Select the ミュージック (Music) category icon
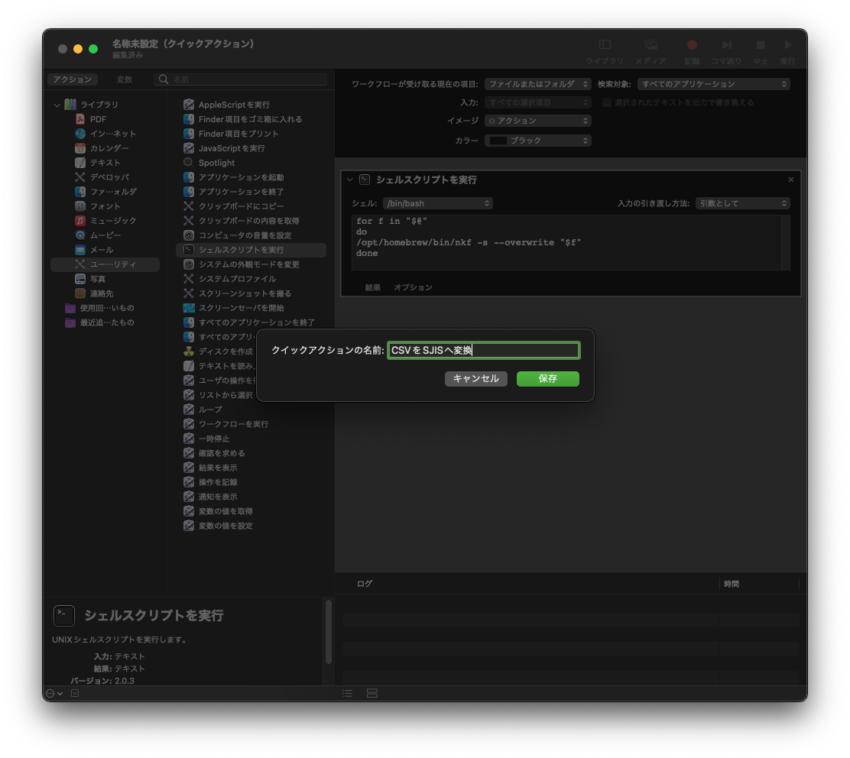 pyautogui.click(x=81, y=220)
